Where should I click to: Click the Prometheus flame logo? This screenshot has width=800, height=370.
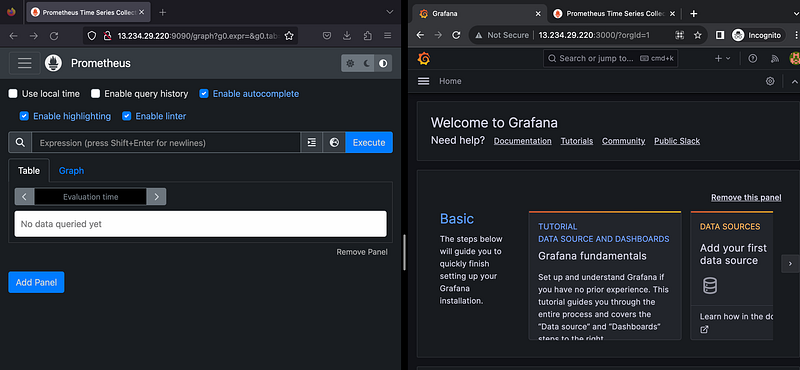[x=53, y=63]
